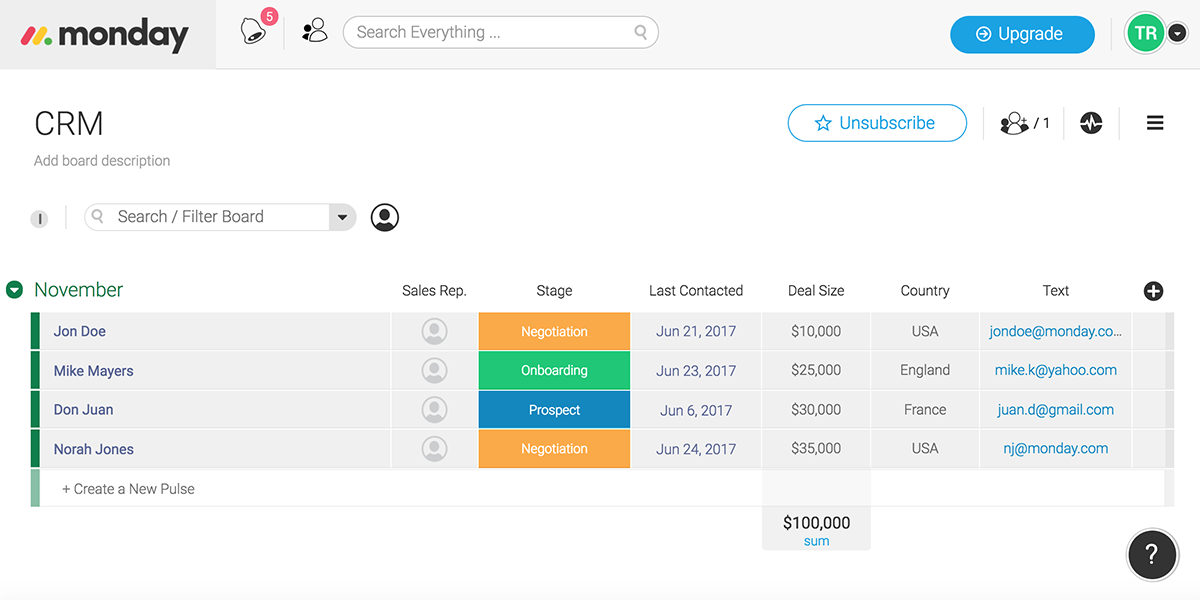Viewport: 1200px width, 600px height.
Task: Open the board hamburger menu
Action: pyautogui.click(x=1155, y=123)
